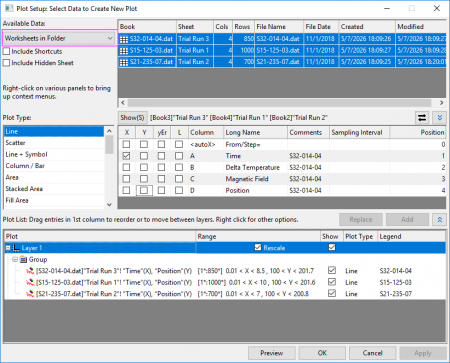450x363 pixels.
Task: Collapse Layer 1 tree node
Action: [8, 248]
